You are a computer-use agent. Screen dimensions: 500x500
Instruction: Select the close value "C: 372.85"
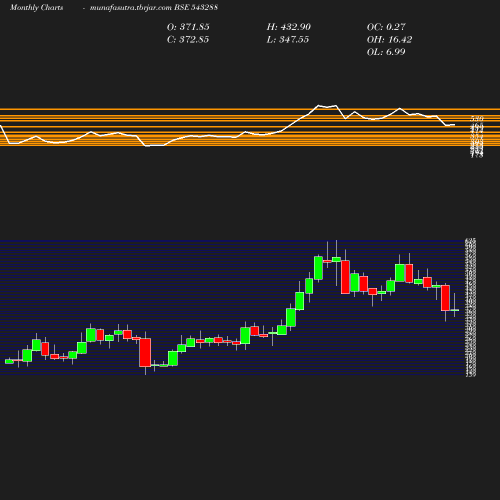click(188, 39)
